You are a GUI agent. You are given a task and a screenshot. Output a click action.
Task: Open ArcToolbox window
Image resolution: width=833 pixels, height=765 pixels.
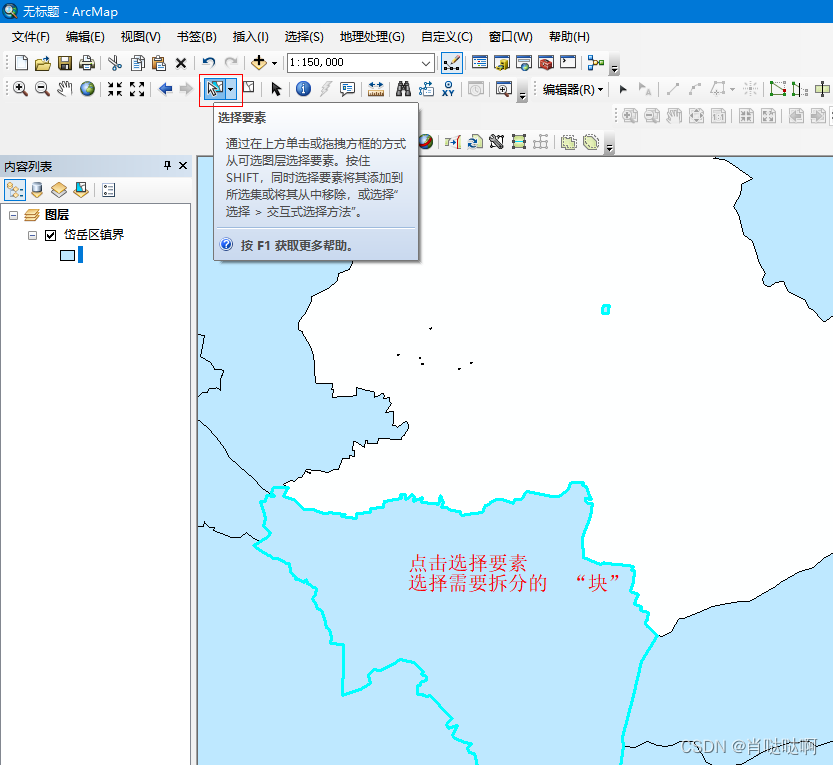pos(546,63)
